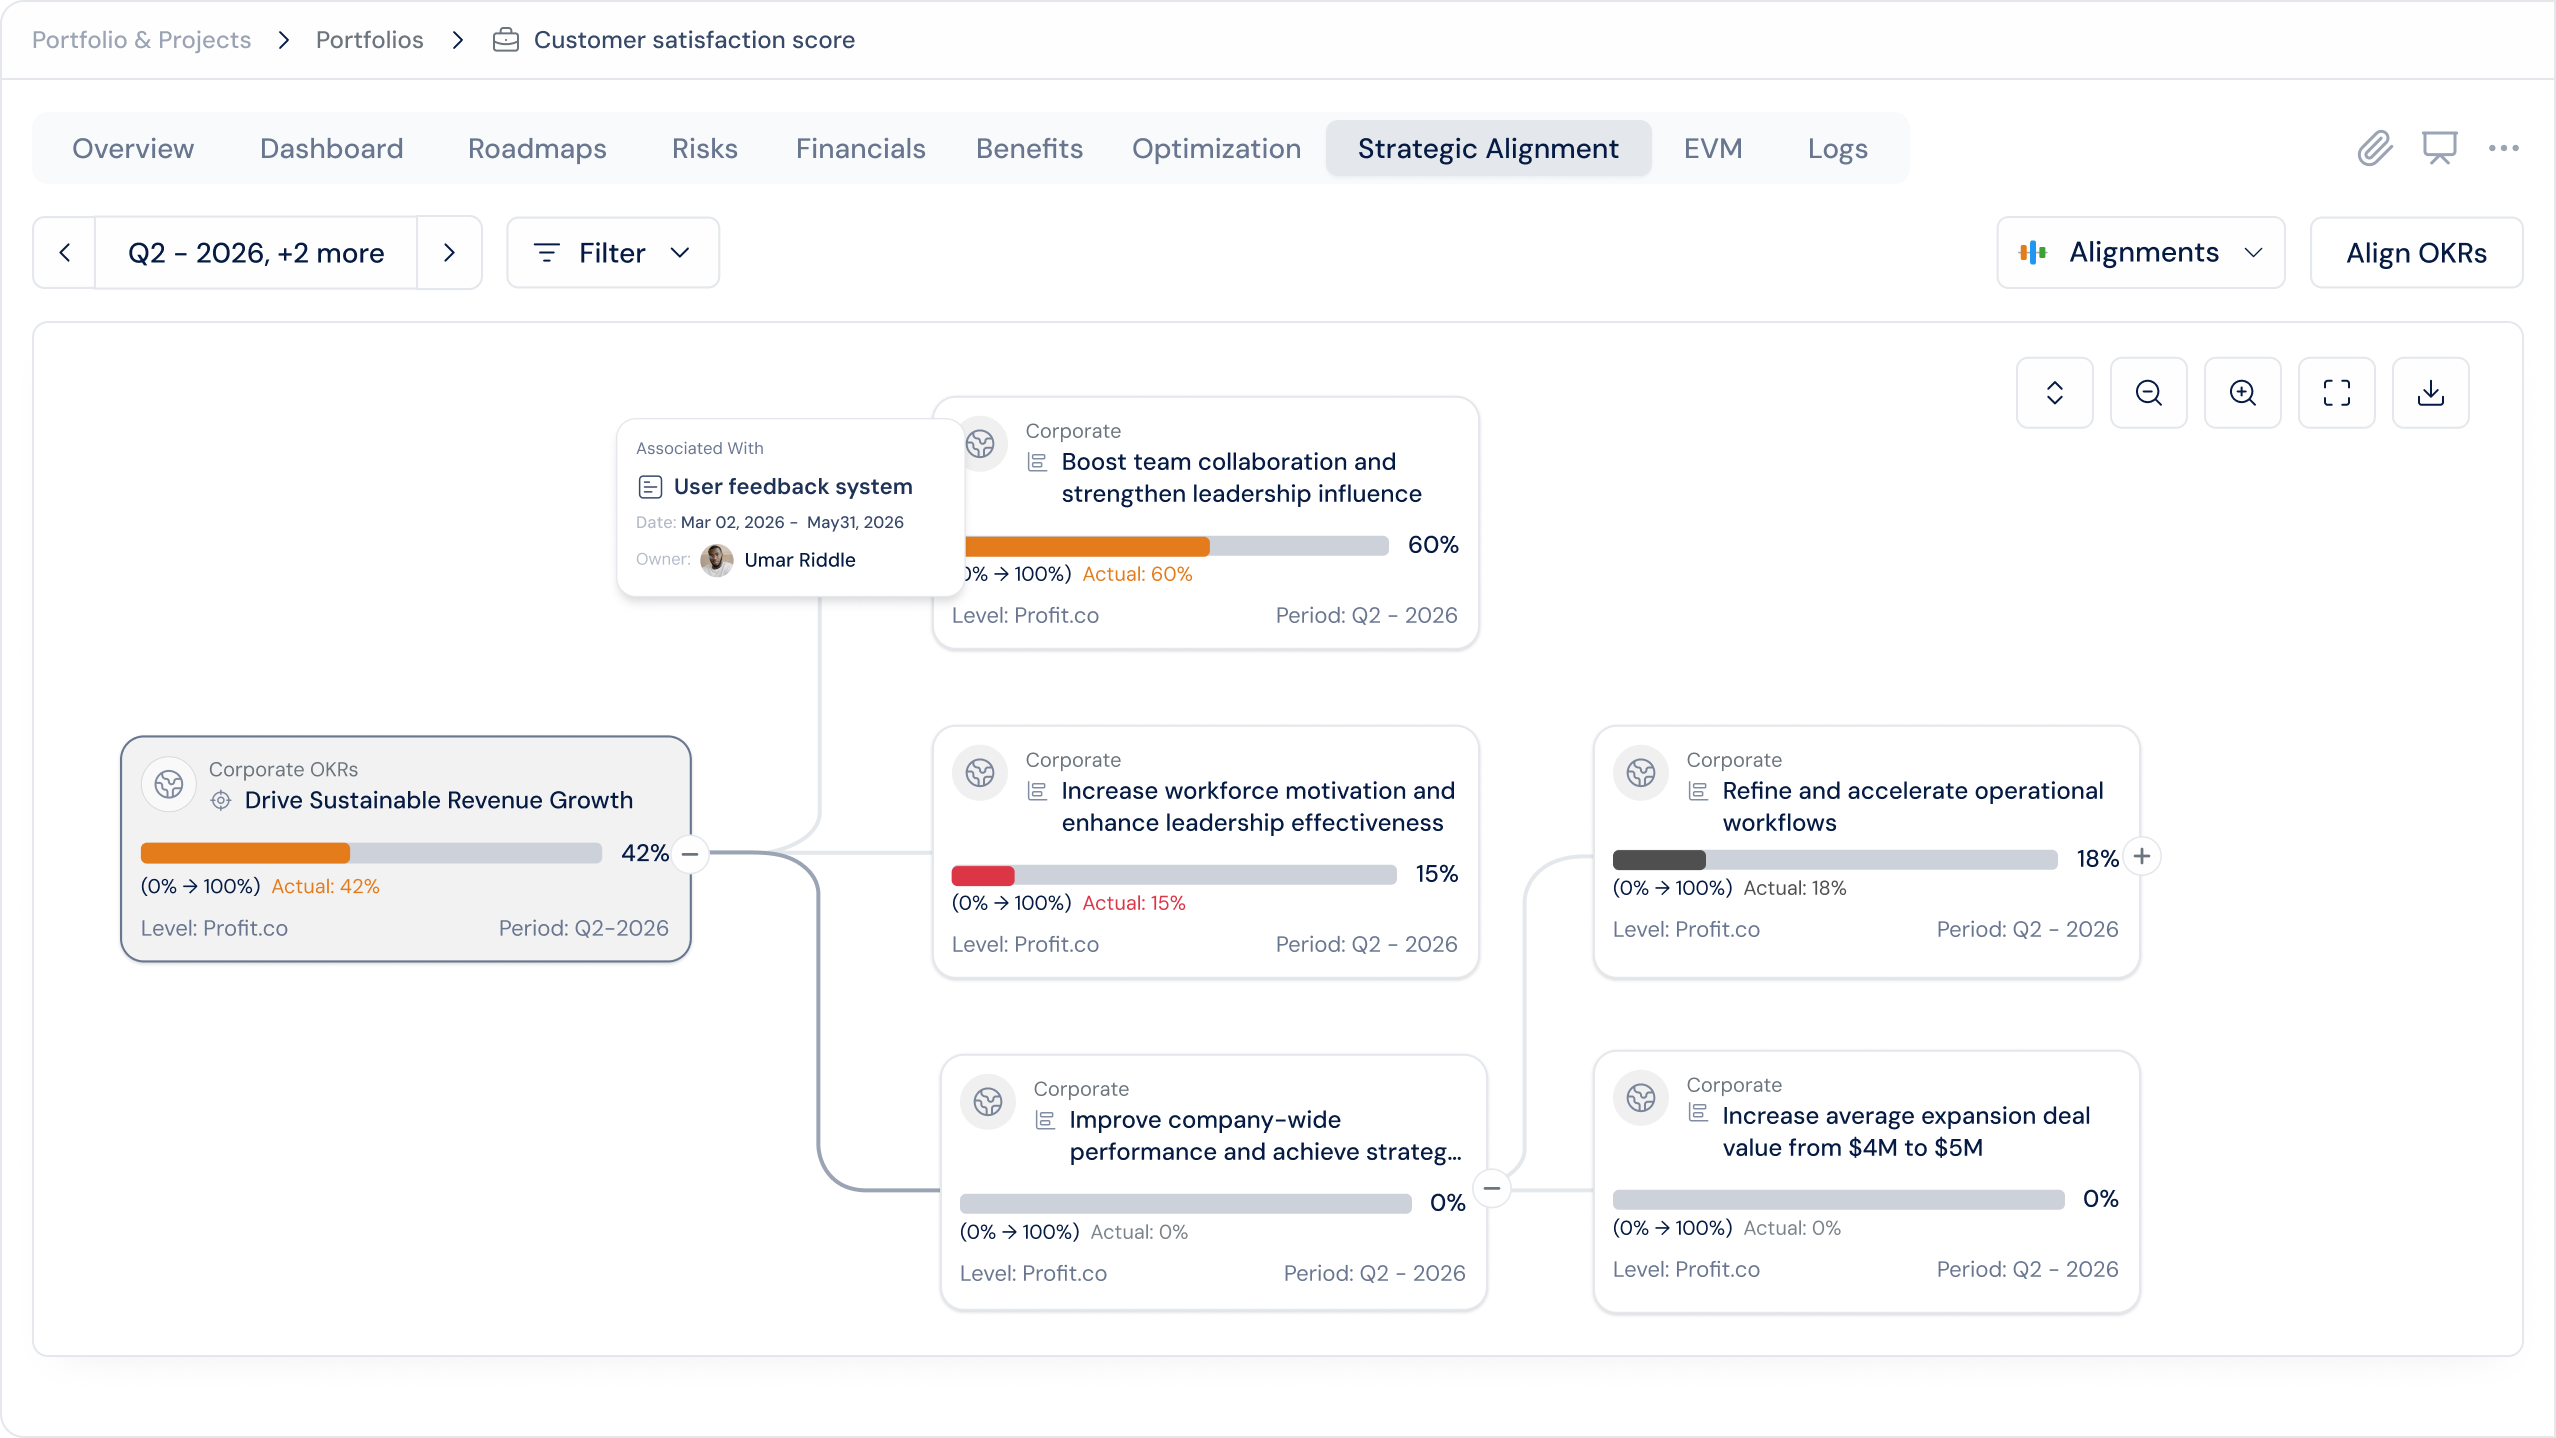Image resolution: width=2556 pixels, height=1438 pixels.
Task: Open the Q2 - 2026, +2 more period selector
Action: coord(256,253)
